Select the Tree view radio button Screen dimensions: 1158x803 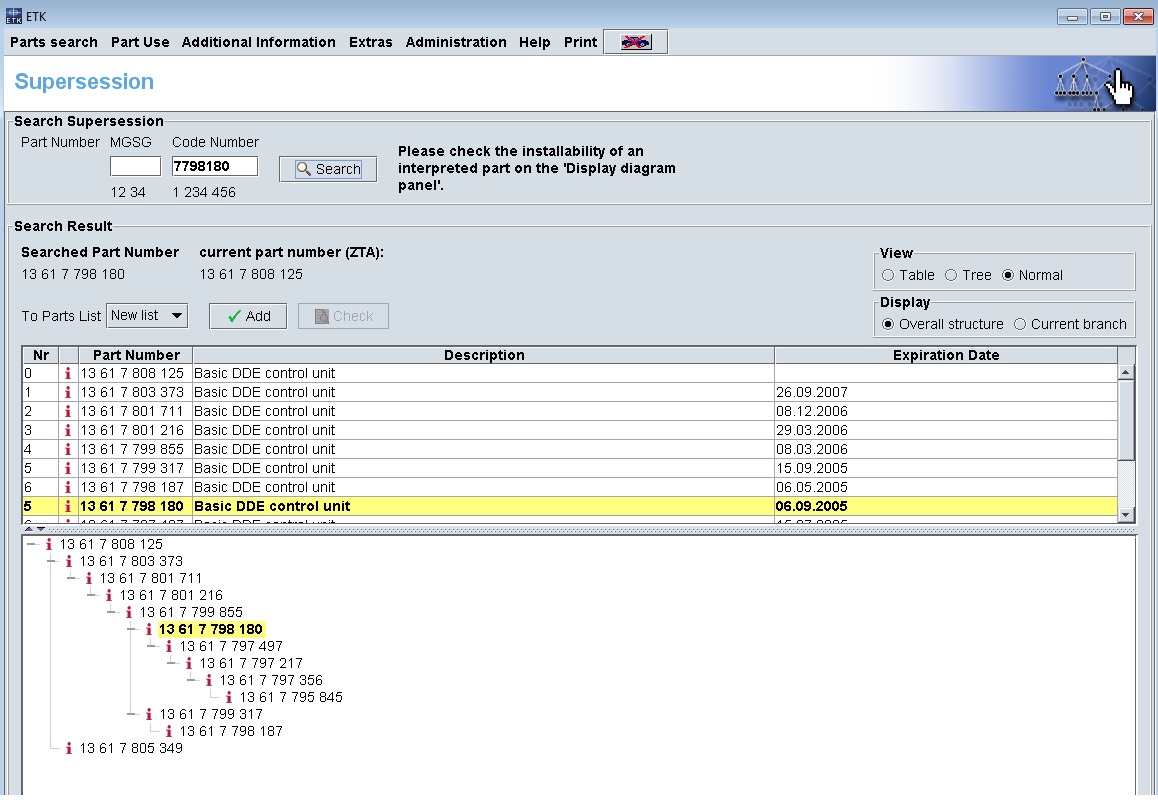click(x=951, y=275)
